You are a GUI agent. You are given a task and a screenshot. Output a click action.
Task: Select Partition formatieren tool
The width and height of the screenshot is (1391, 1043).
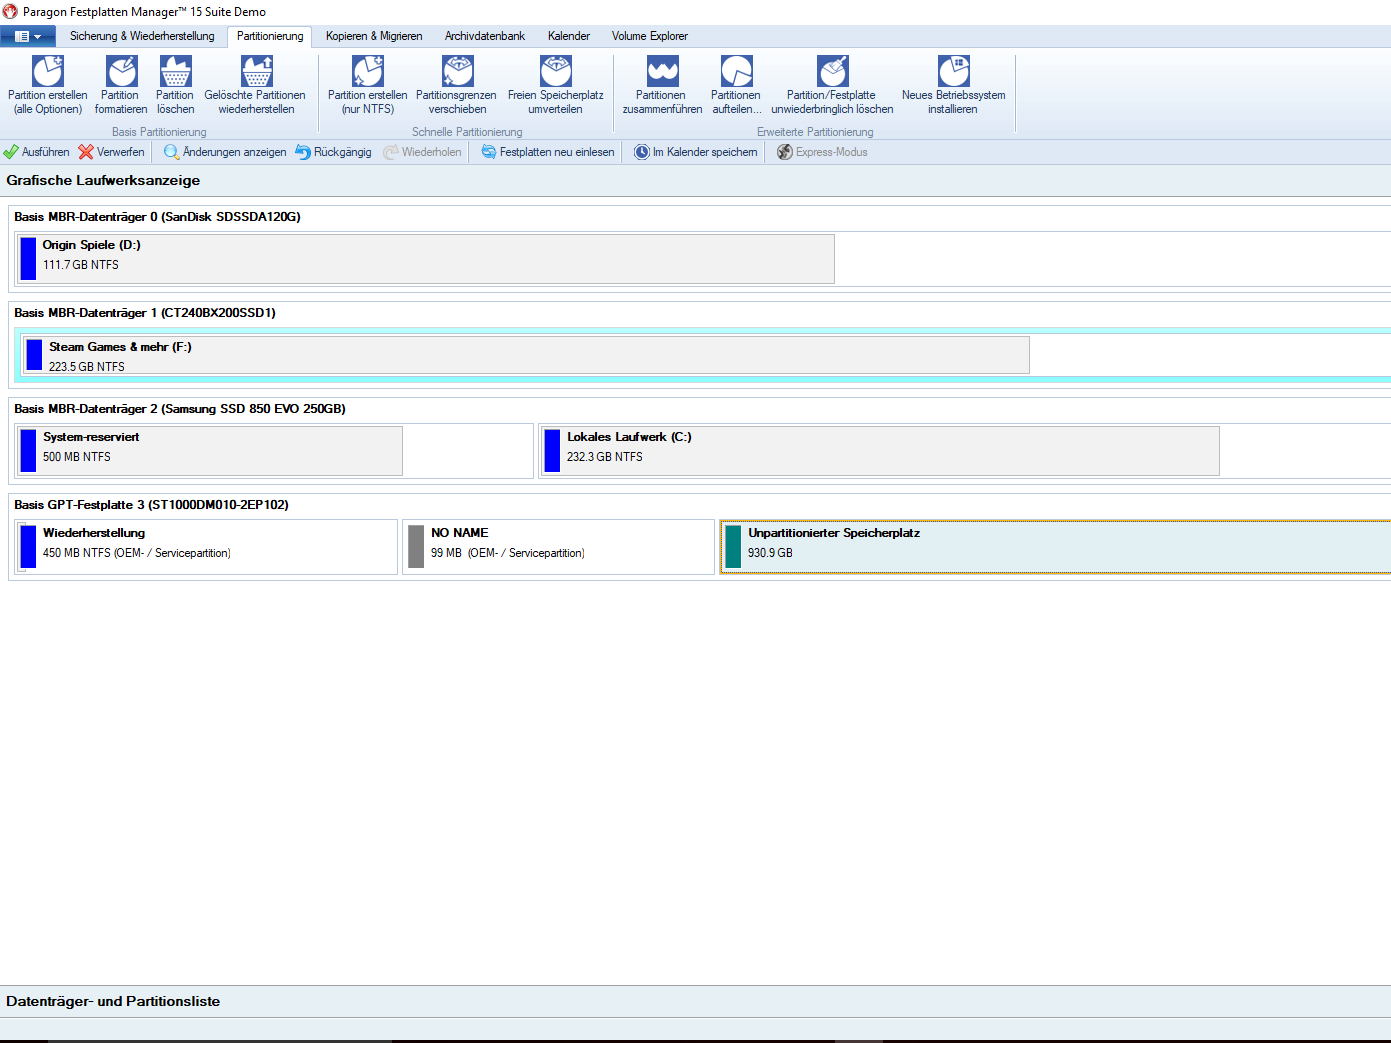click(x=121, y=85)
